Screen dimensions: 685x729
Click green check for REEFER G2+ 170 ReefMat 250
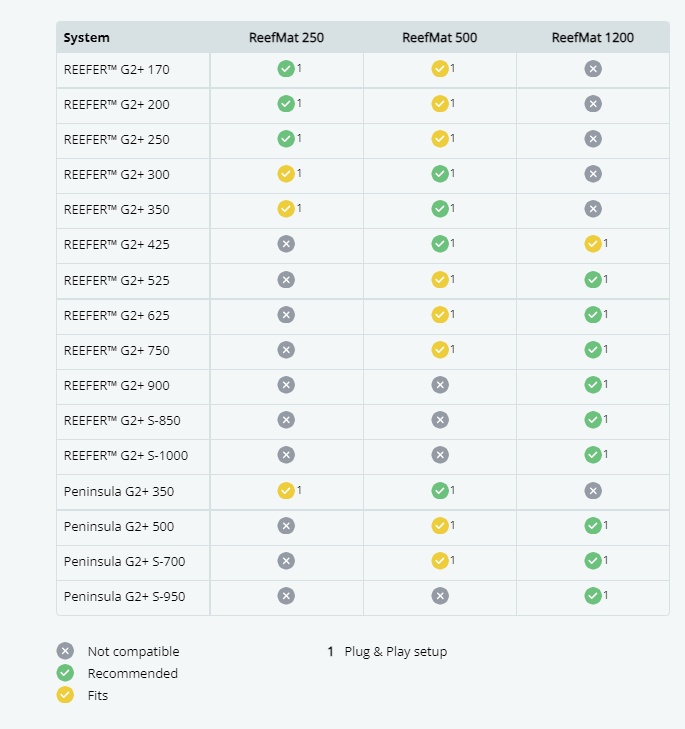coord(285,69)
